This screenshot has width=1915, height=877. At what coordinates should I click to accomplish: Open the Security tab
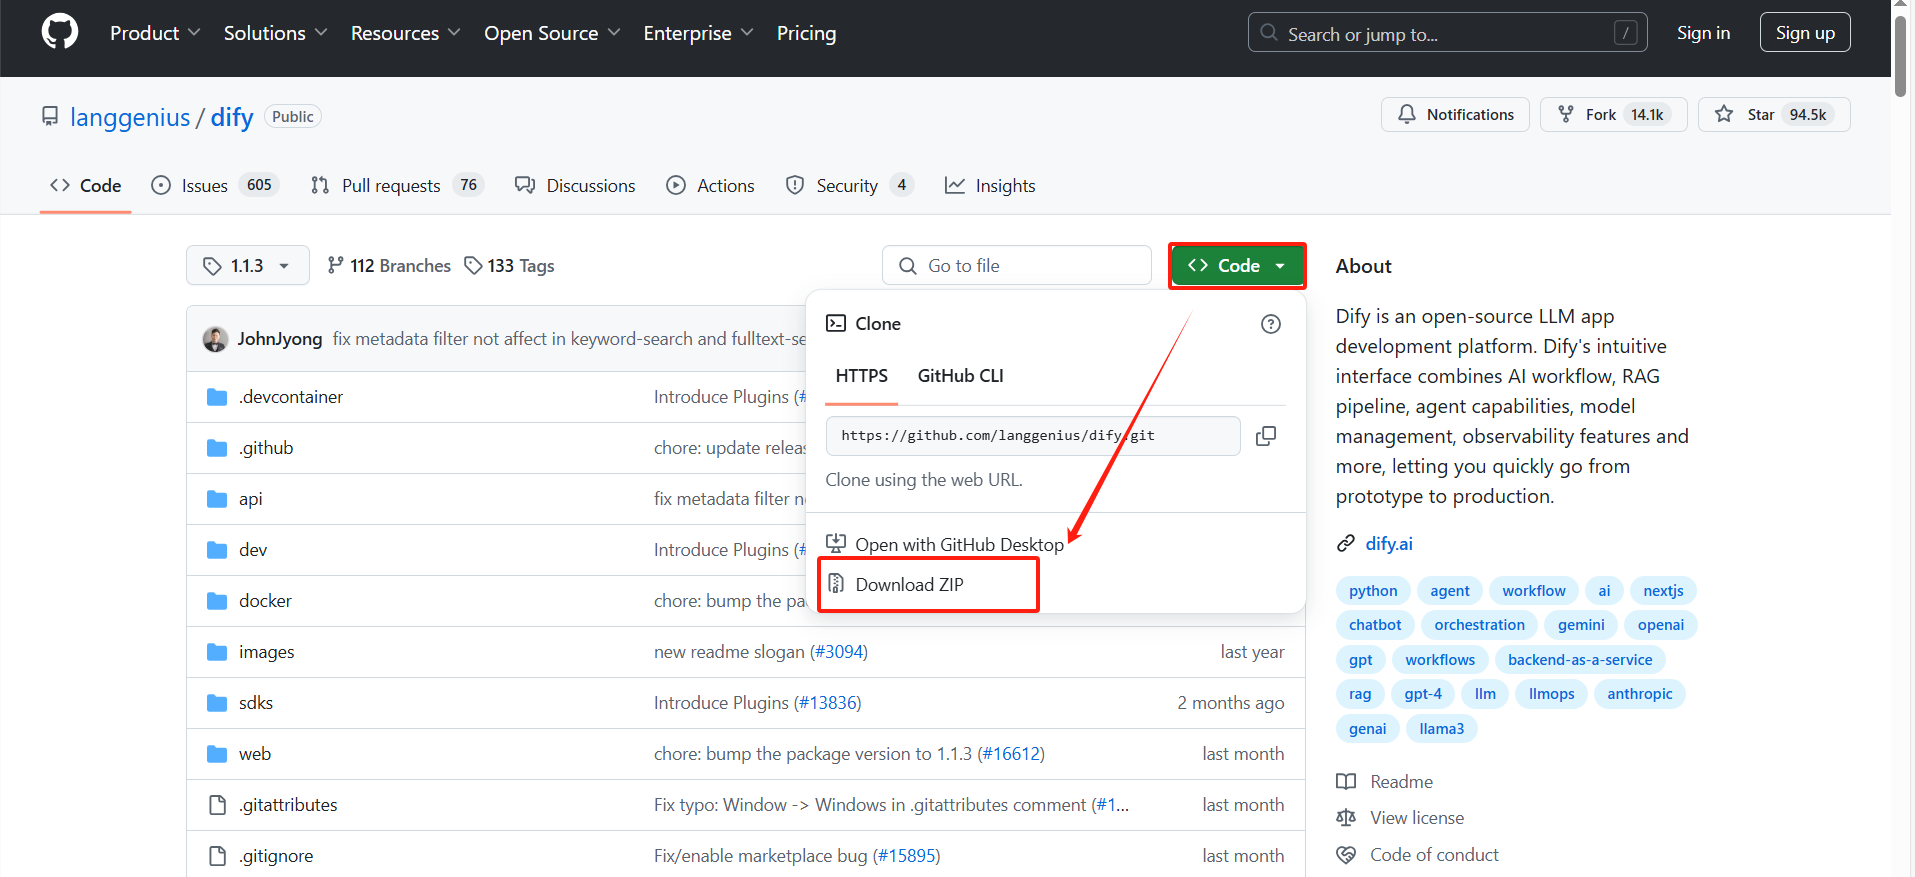(849, 185)
